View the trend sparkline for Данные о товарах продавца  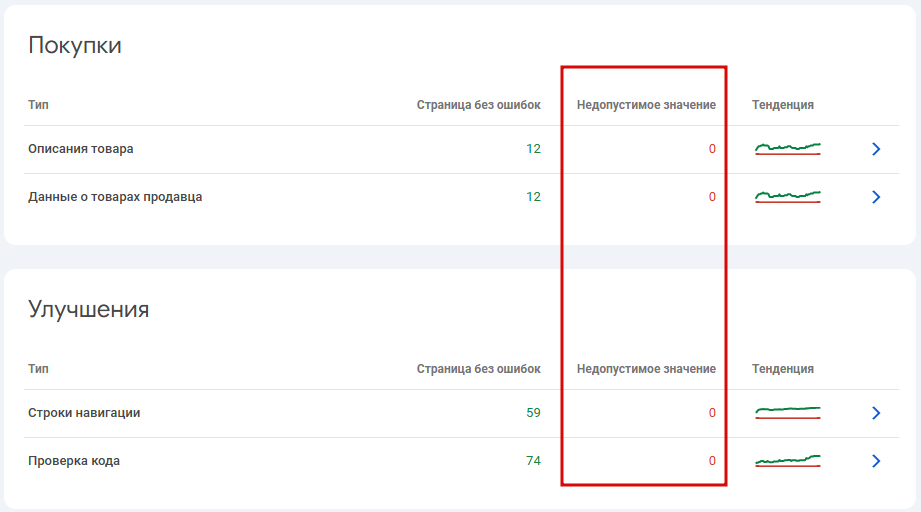(x=788, y=197)
